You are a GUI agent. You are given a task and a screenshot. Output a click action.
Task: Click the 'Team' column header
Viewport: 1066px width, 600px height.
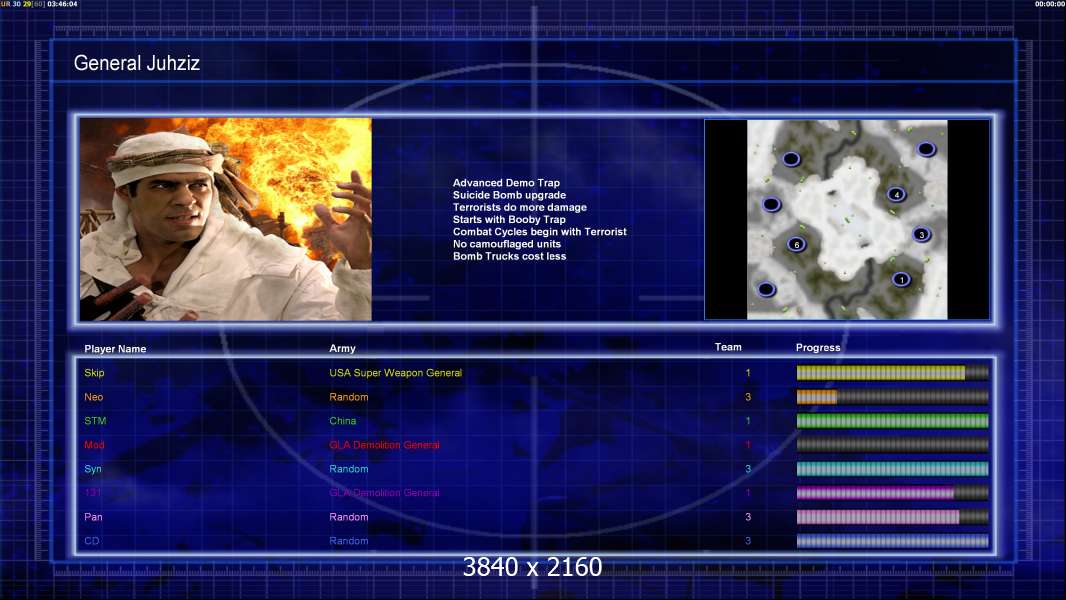(x=728, y=347)
